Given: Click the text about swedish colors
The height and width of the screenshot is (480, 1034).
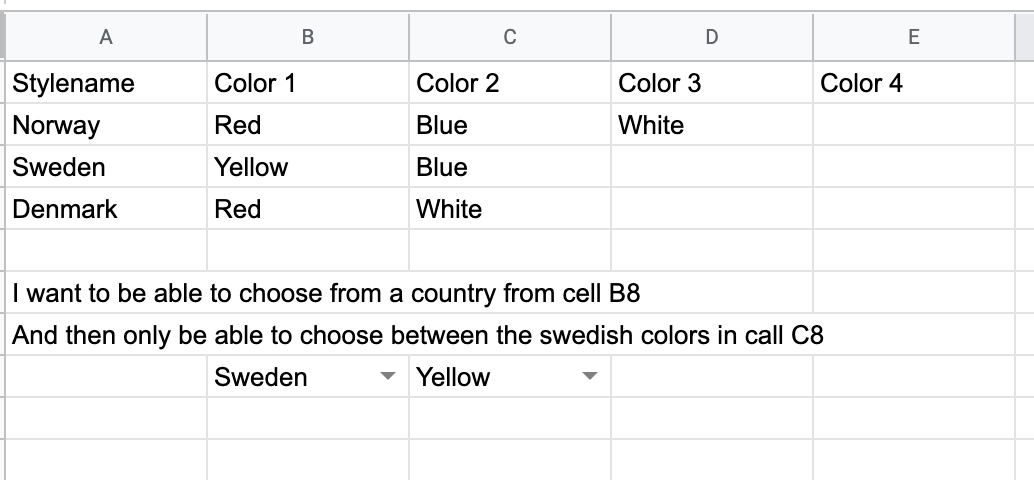Looking at the screenshot, I should 418,335.
